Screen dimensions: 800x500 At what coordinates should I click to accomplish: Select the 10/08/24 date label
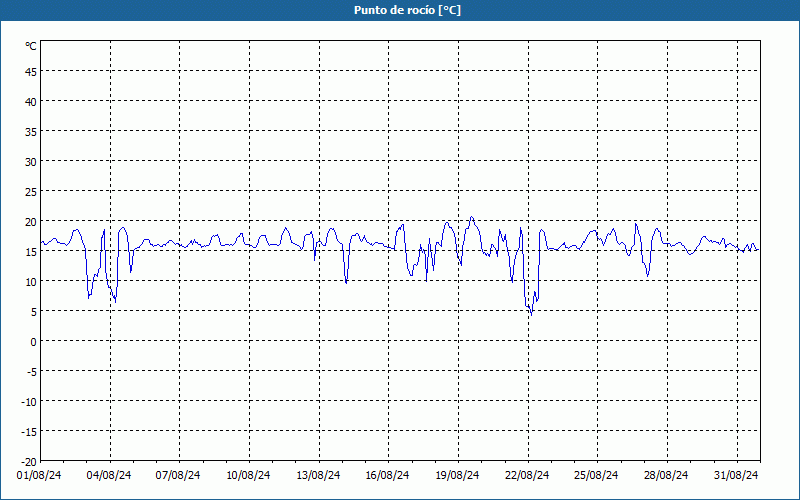pyautogui.click(x=248, y=475)
